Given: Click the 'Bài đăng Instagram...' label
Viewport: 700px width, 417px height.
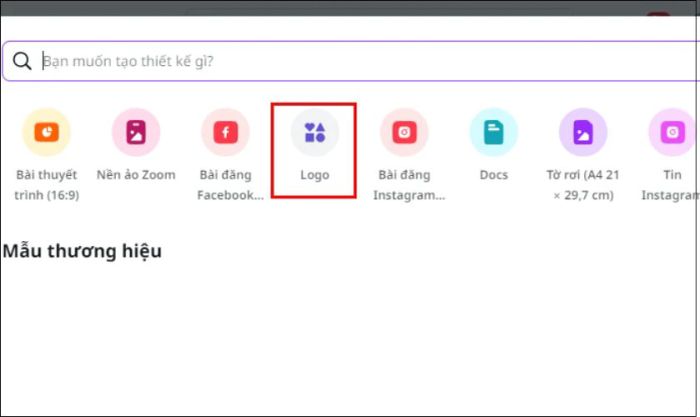Looking at the screenshot, I should 409,185.
